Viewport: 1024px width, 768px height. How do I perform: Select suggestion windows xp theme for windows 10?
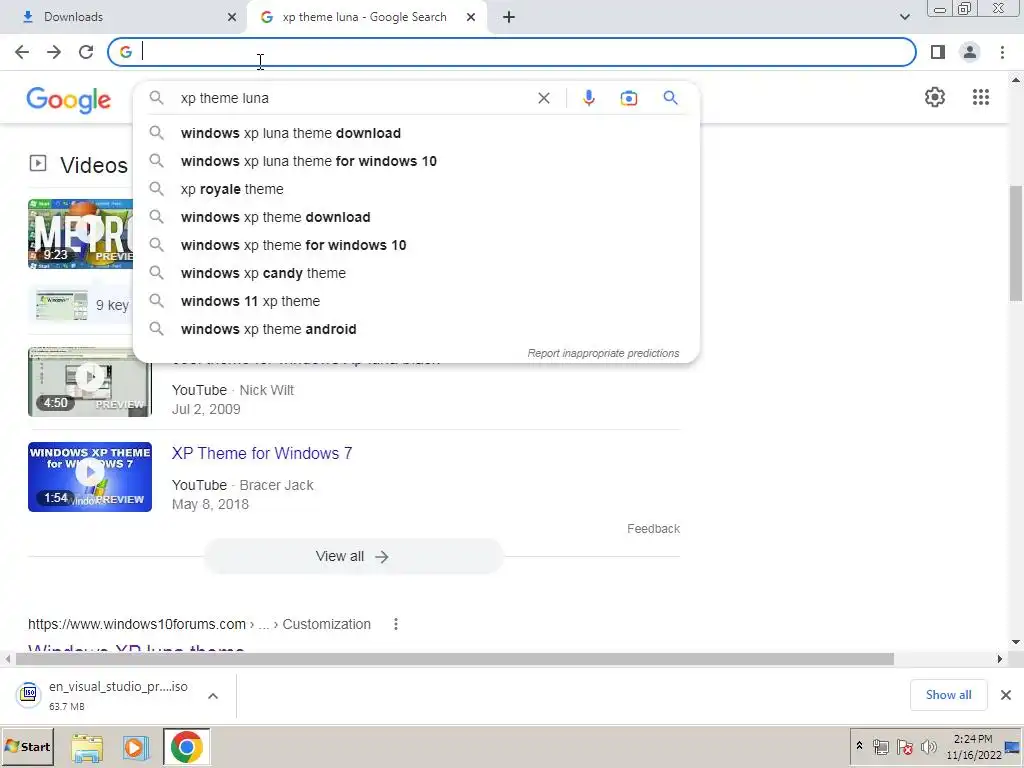pos(416,246)
